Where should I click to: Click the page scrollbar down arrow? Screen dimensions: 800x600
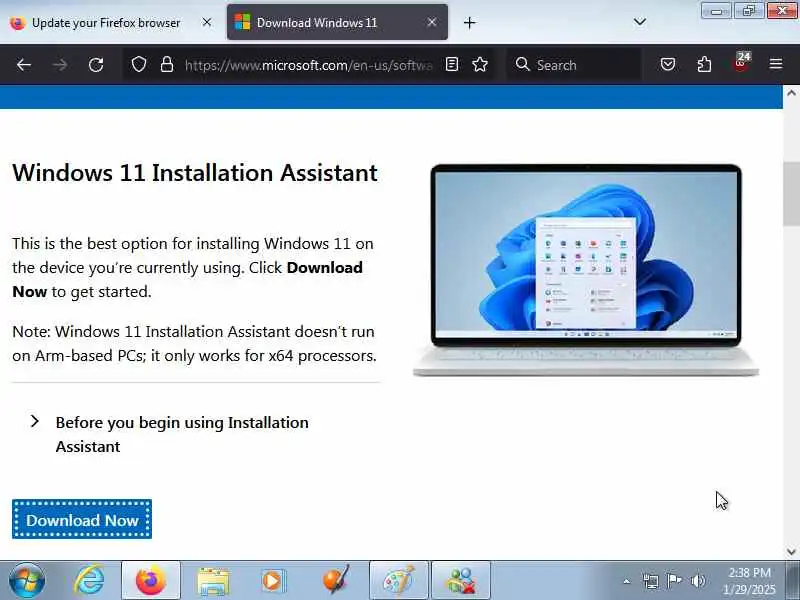click(791, 551)
